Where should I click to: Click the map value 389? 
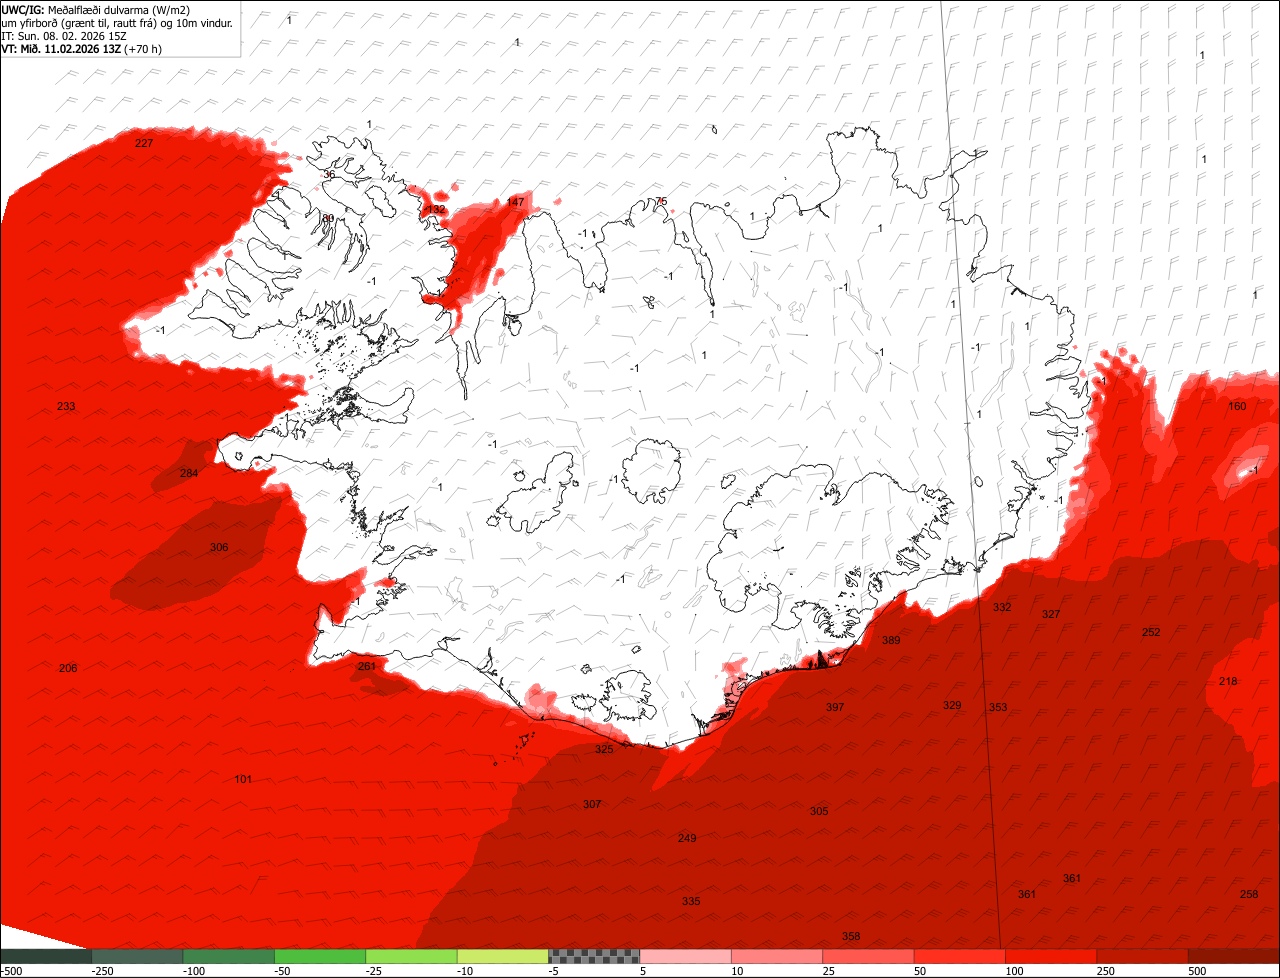(x=891, y=640)
